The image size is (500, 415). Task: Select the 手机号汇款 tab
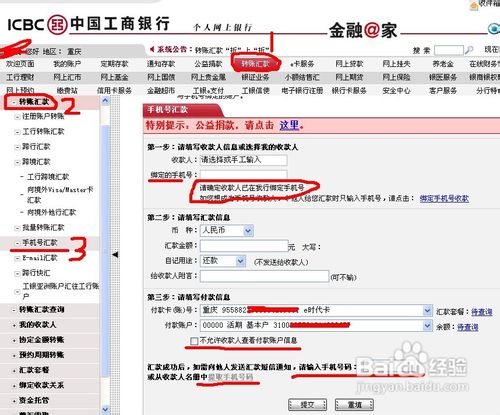pyautogui.click(x=182, y=110)
